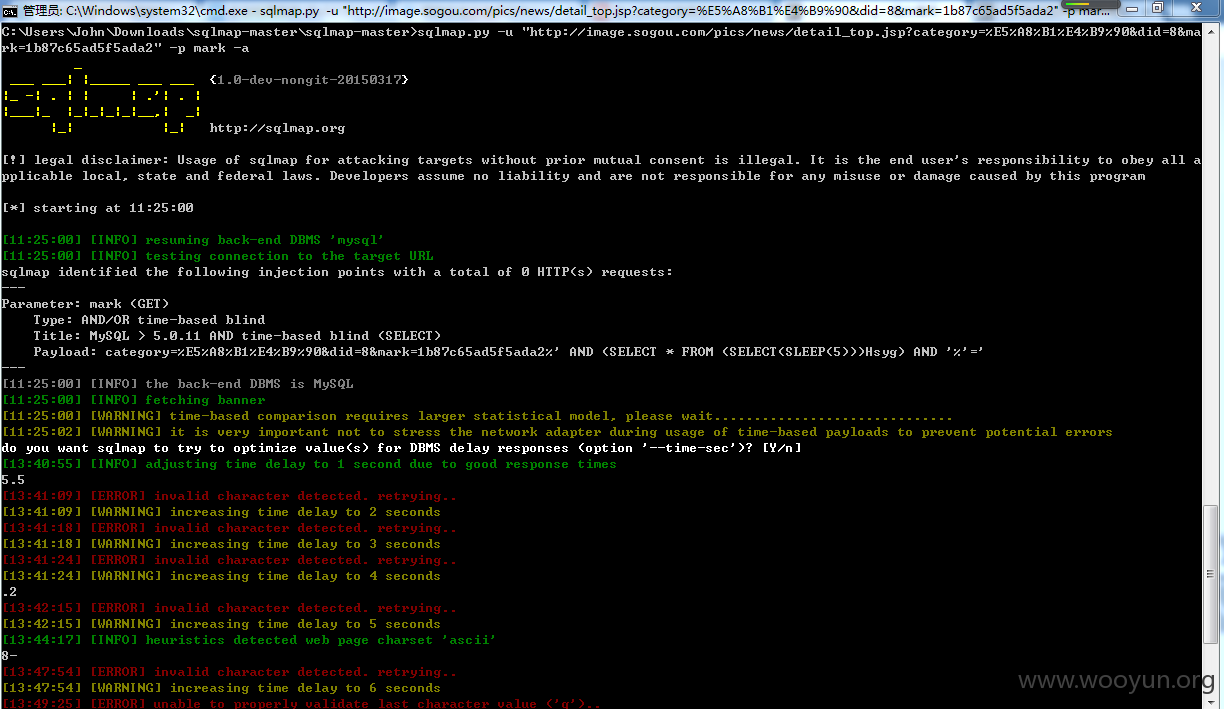Viewport: 1224px width, 709px height.
Task: Click 'Title: MySQL > 5.0.11' line
Action: (237, 336)
